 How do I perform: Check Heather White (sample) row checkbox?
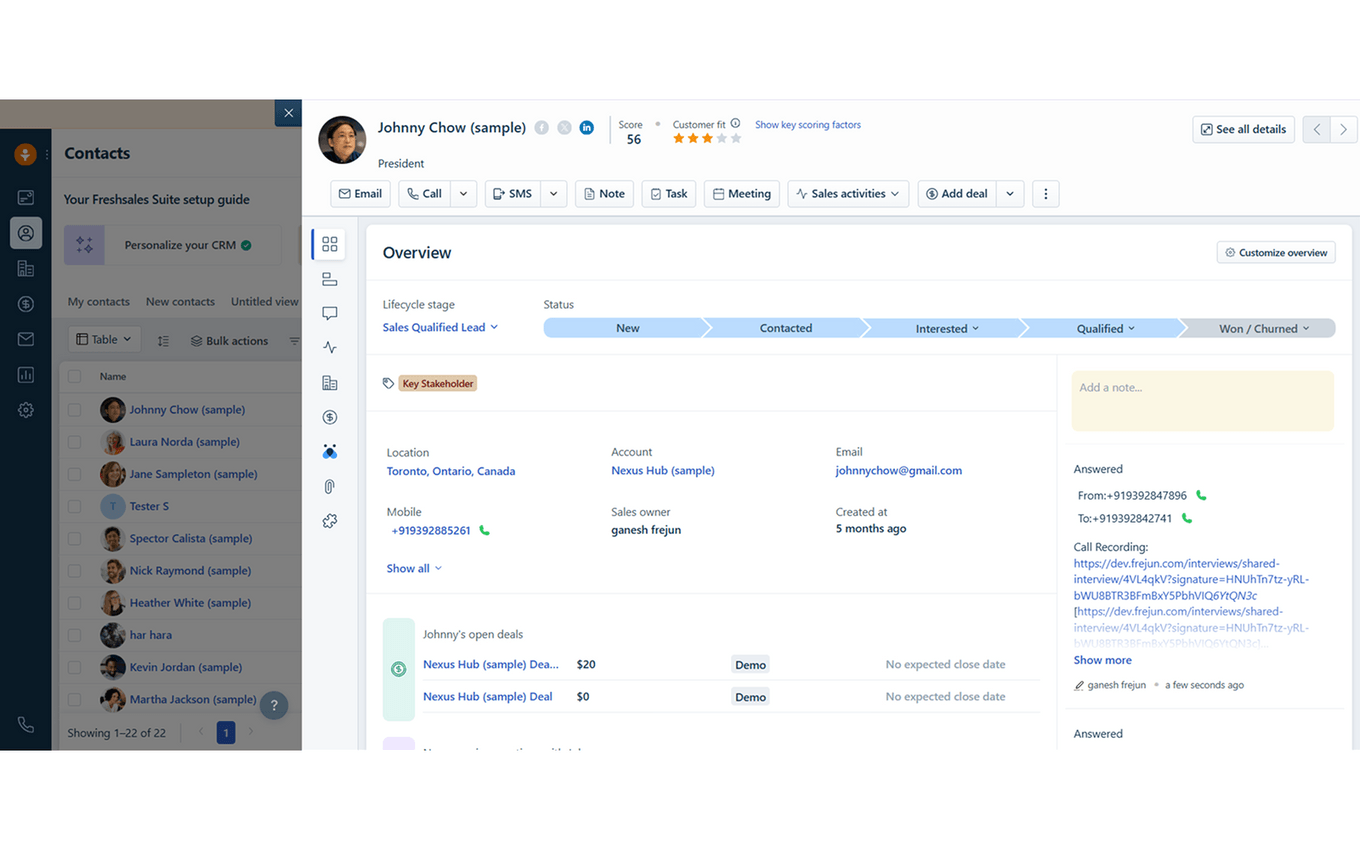(x=75, y=603)
